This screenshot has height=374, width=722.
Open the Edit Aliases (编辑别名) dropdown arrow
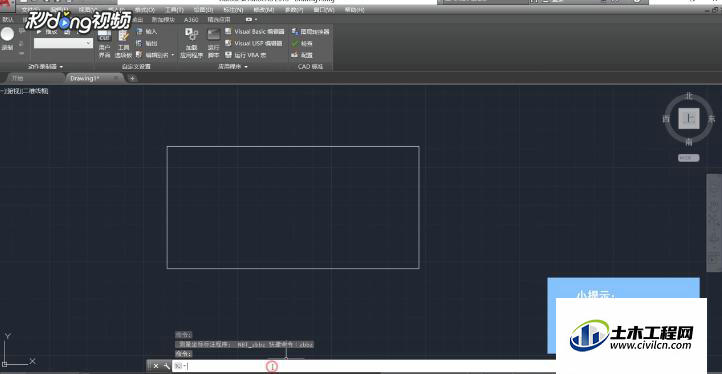(173, 55)
